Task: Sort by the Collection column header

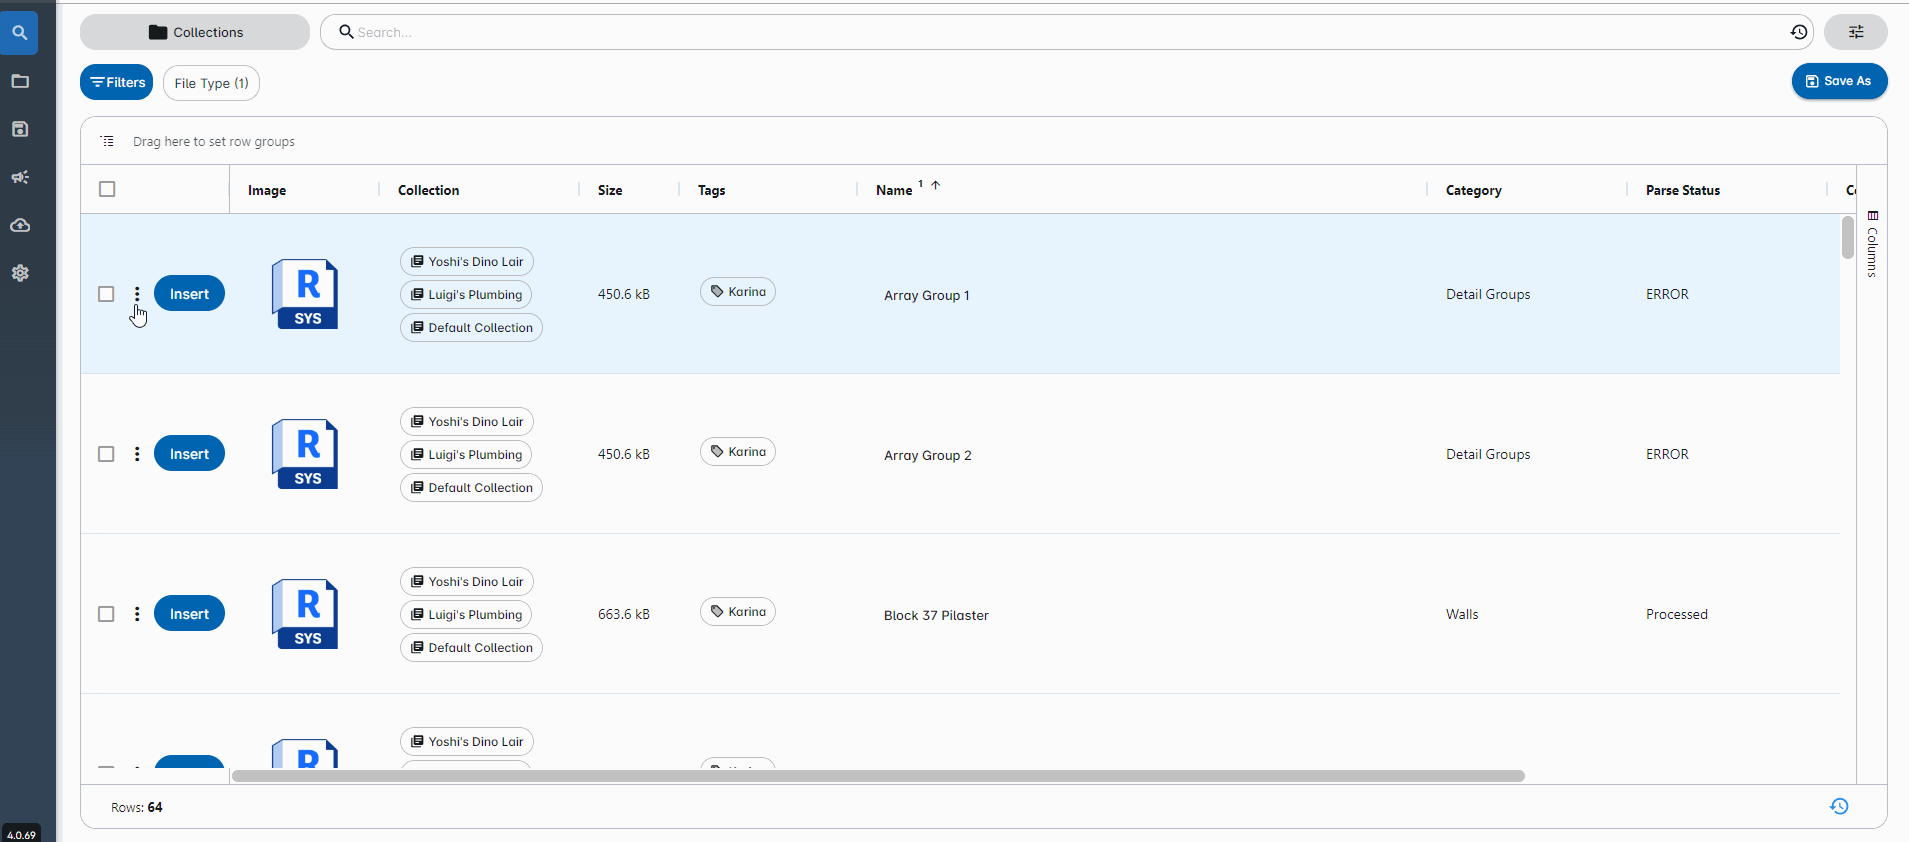Action: pos(428,190)
